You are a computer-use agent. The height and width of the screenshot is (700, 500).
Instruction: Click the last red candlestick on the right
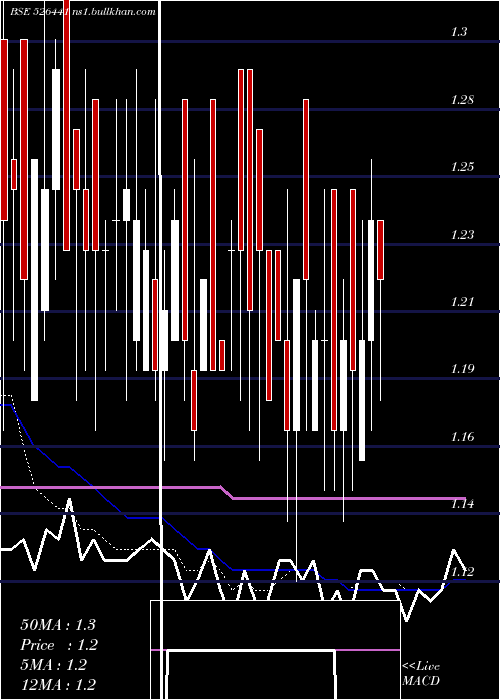click(380, 250)
